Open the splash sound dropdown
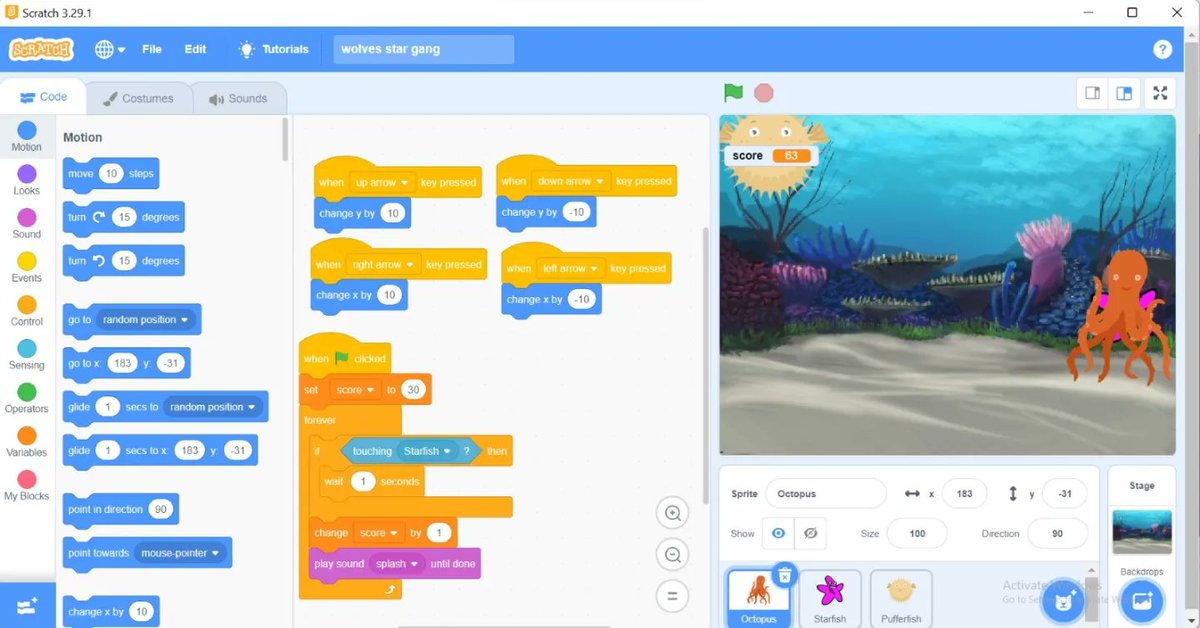This screenshot has width=1200, height=628. click(x=396, y=564)
